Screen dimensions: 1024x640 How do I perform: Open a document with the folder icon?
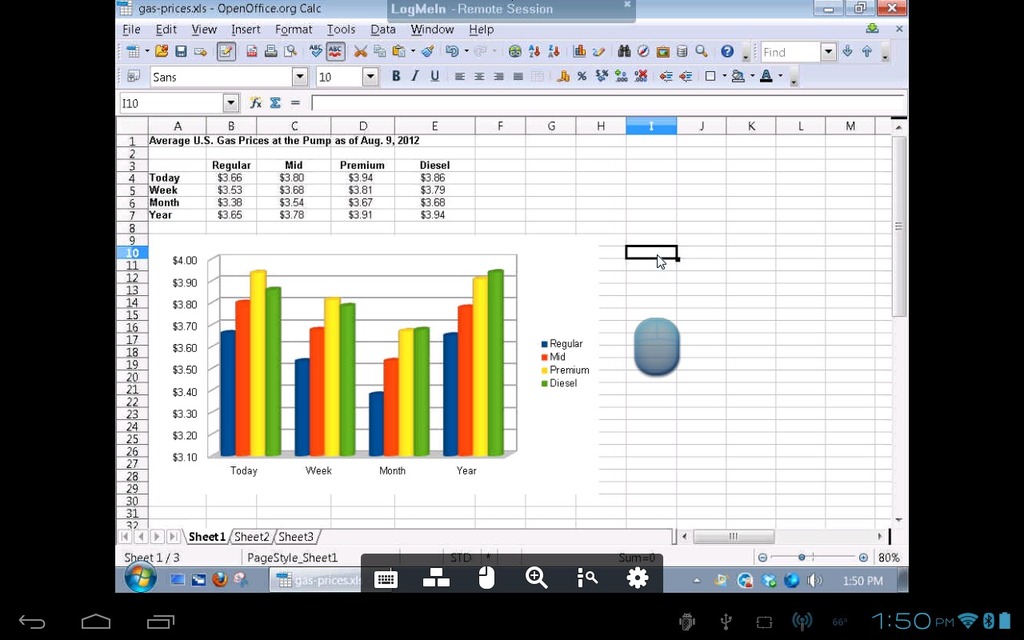click(161, 52)
